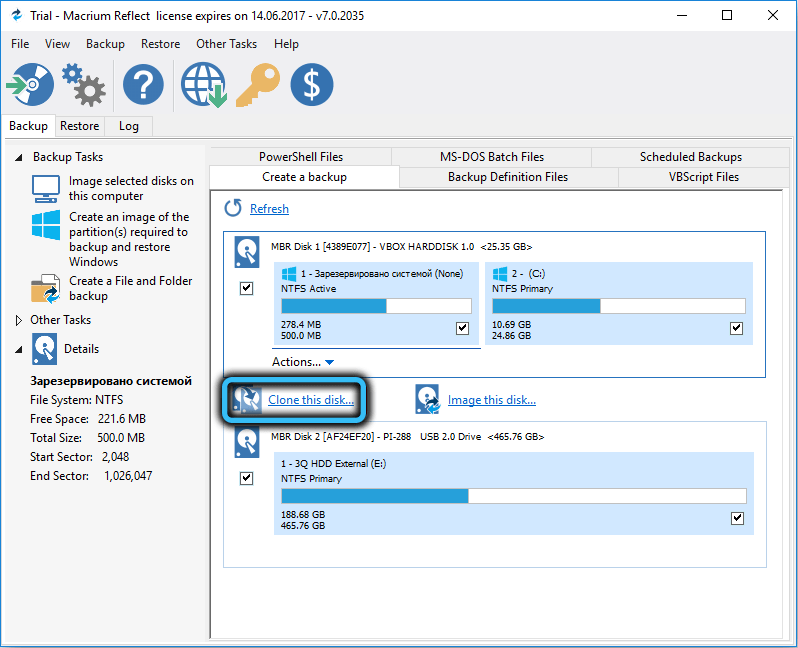798x648 pixels.
Task: Click the MBR Disk 2 drive icon
Action: coord(247,442)
